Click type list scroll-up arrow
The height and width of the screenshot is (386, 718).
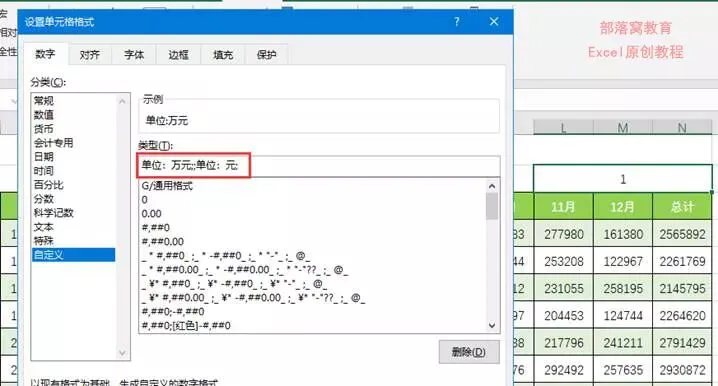pos(492,186)
